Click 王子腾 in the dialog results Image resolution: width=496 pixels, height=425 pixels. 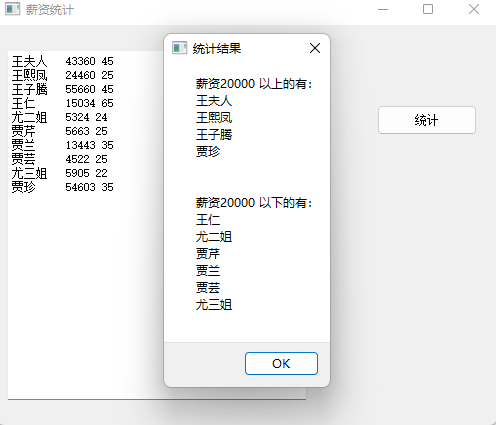[x=214, y=135]
